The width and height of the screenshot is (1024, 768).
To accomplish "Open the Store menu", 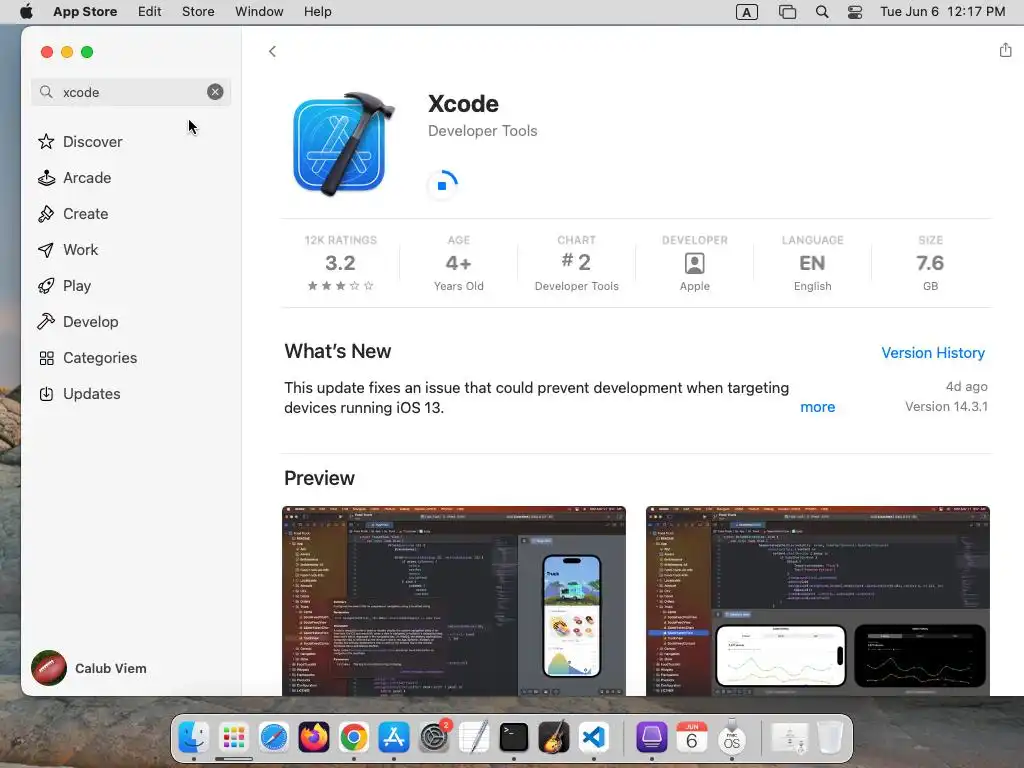I will coord(198,12).
